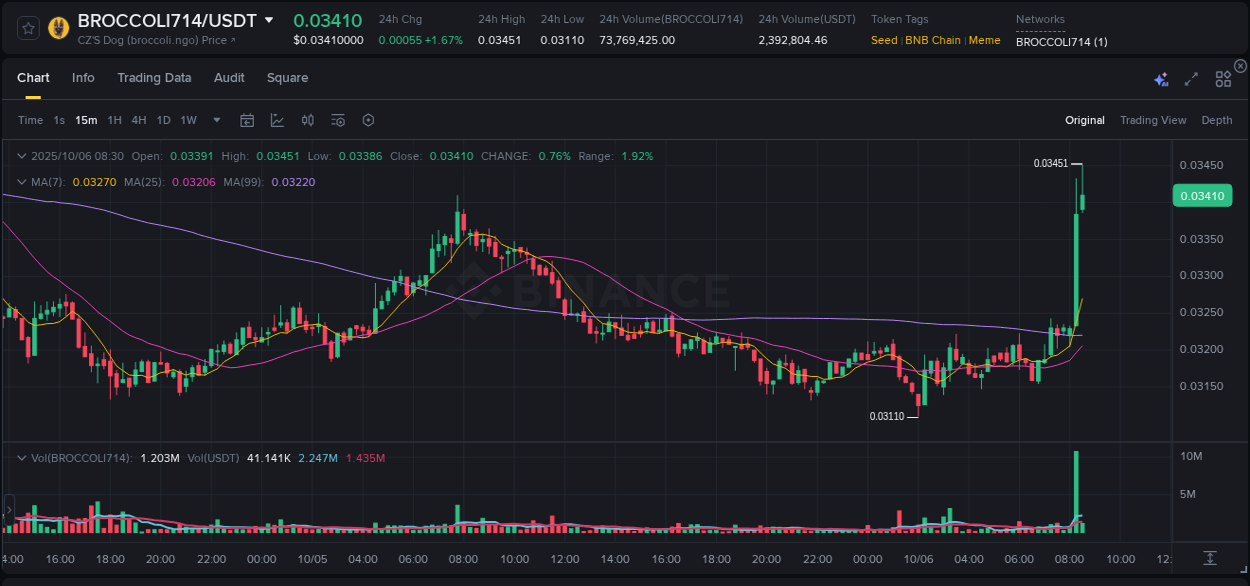Open the date range calendar picker
The image size is (1250, 586).
[247, 120]
